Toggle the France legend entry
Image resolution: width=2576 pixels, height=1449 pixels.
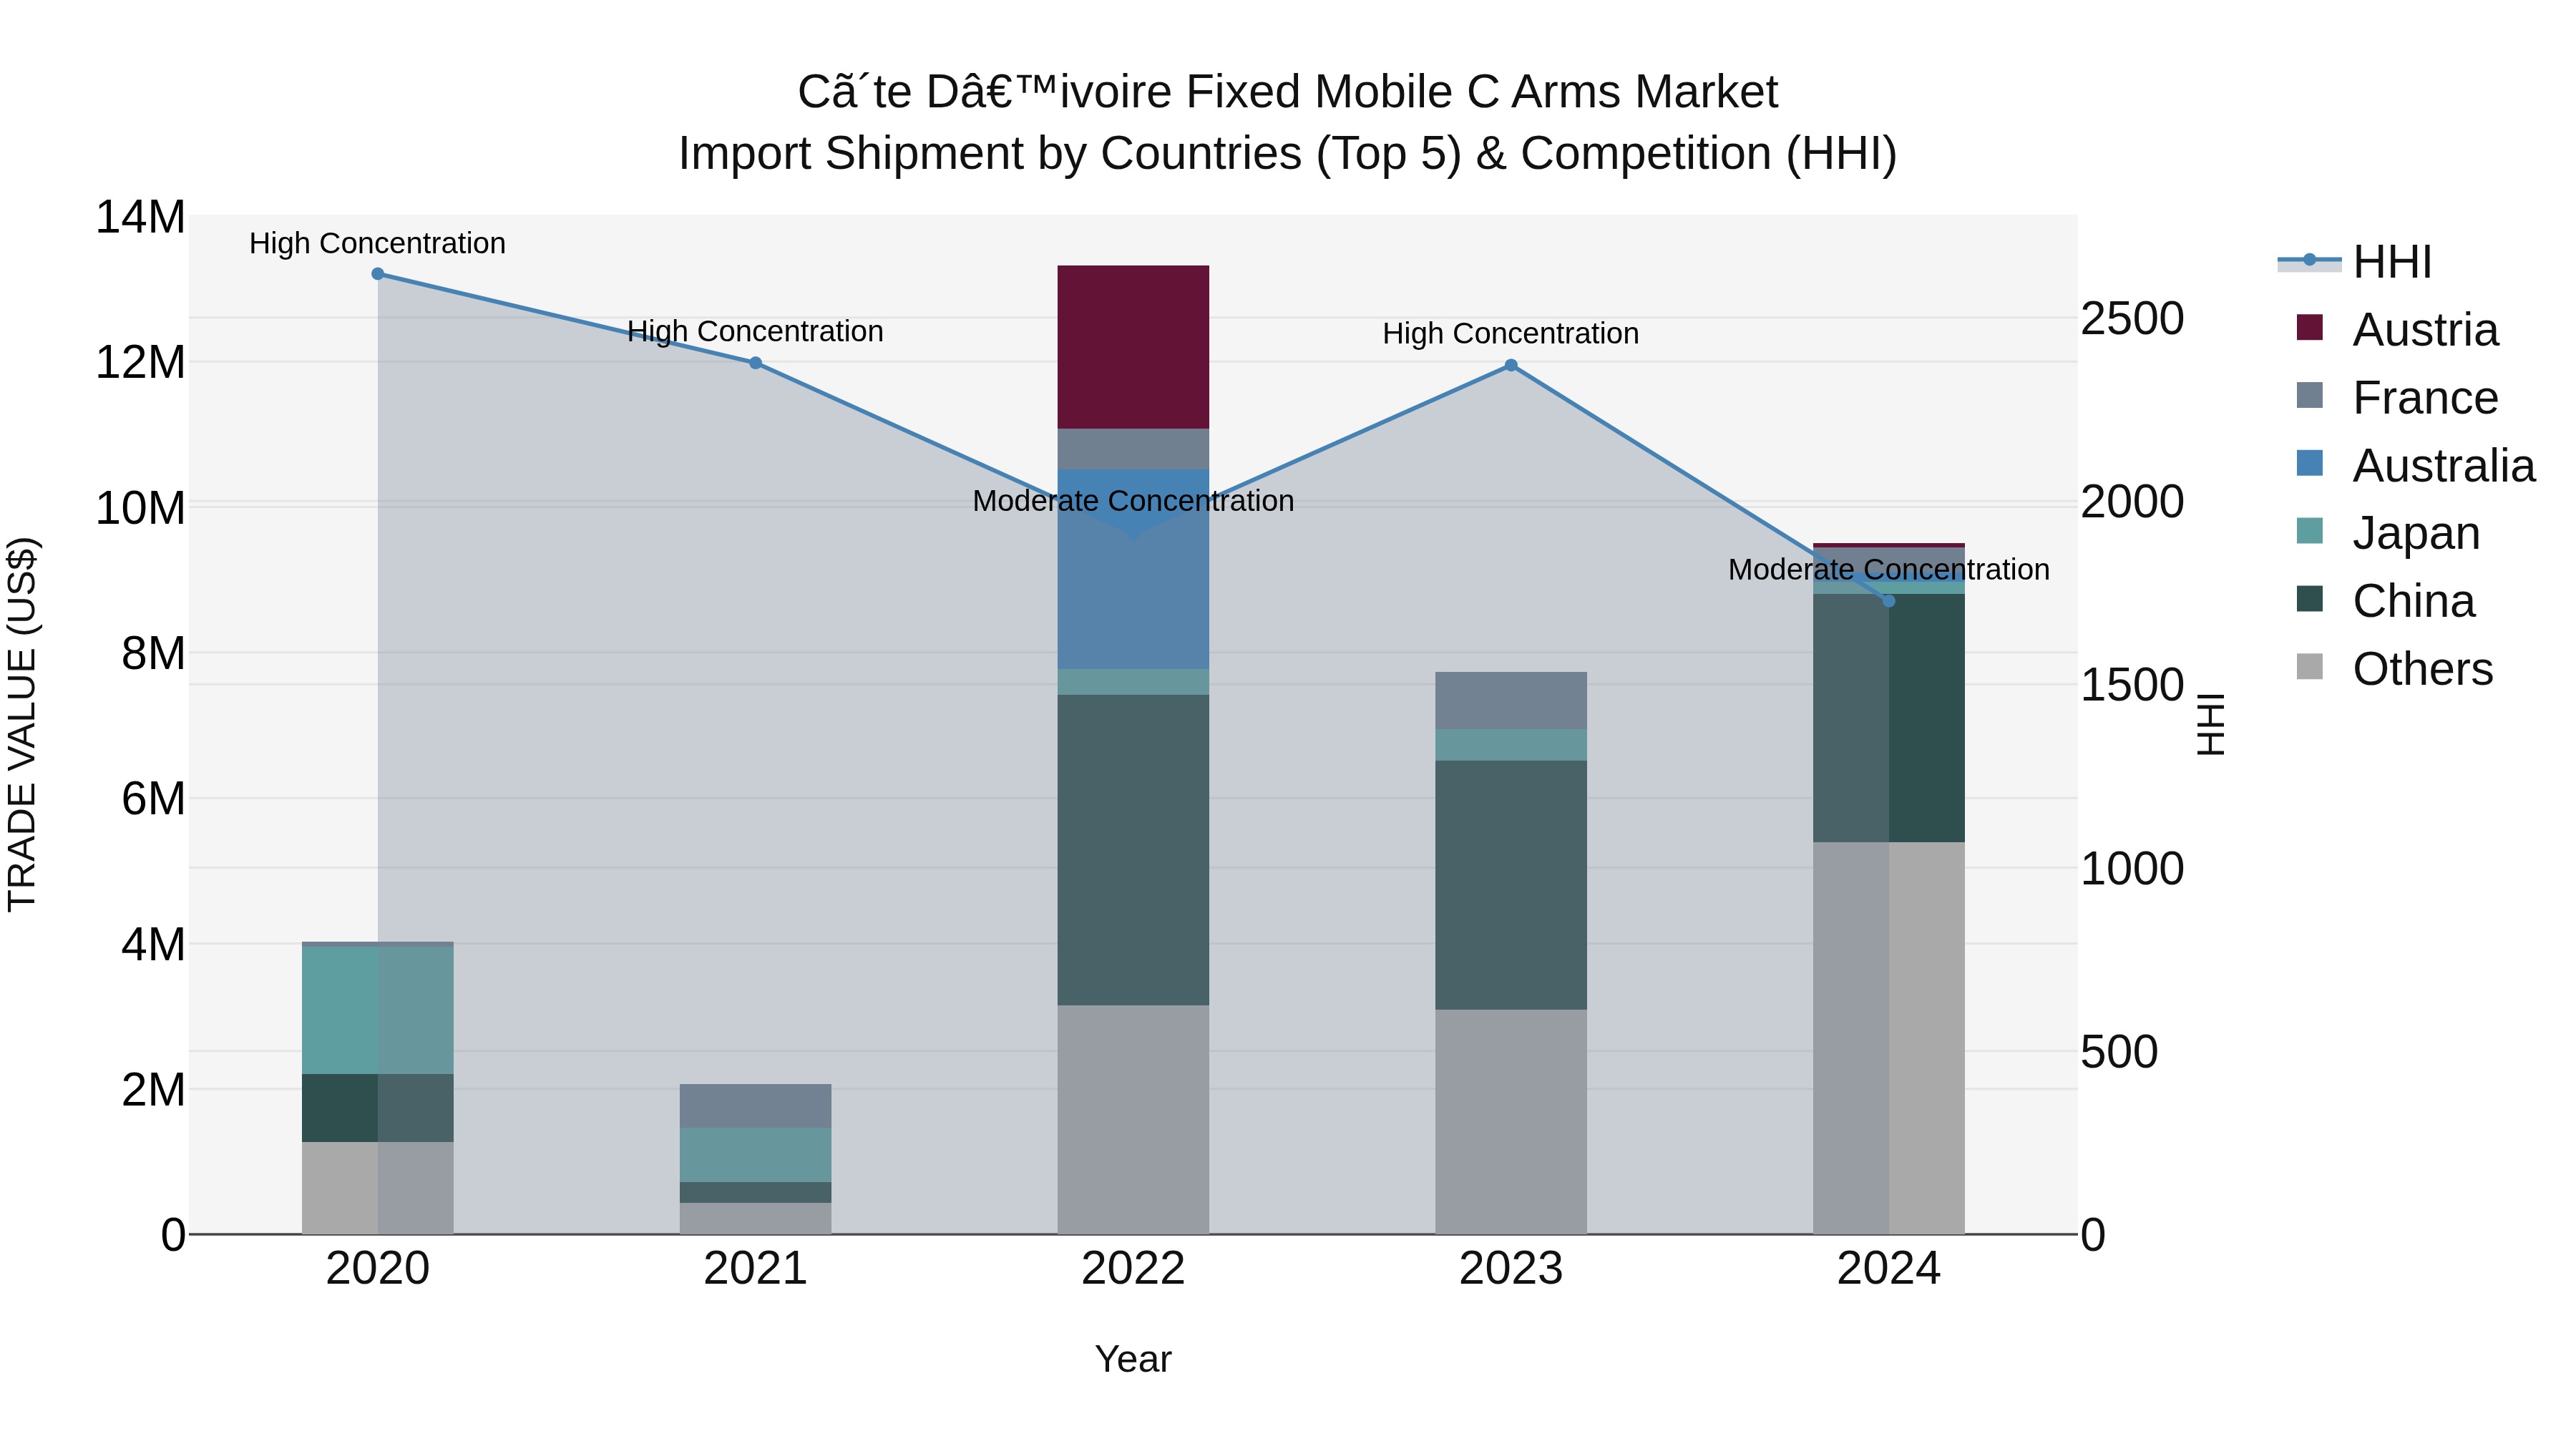click(x=2397, y=398)
